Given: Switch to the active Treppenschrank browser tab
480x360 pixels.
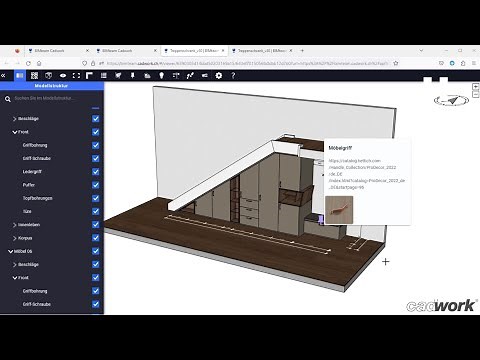Looking at the screenshot, I should point(194,51).
